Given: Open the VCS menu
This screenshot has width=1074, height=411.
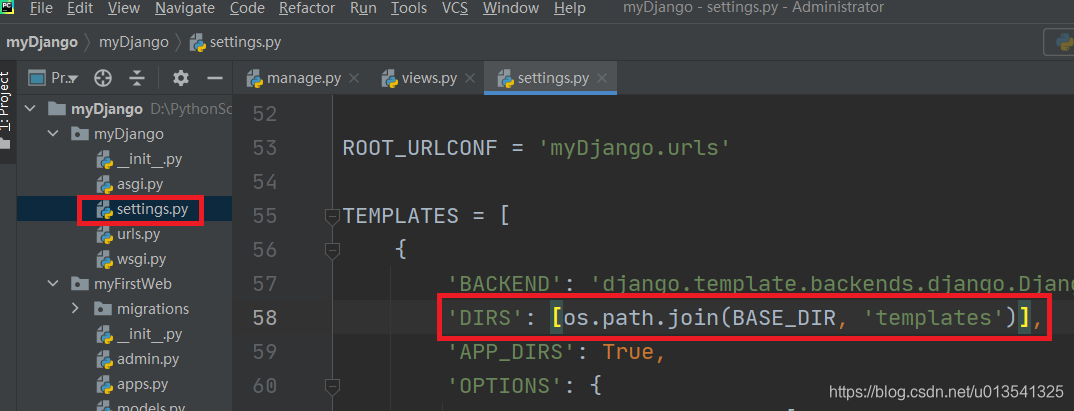Looking at the screenshot, I should pyautogui.click(x=455, y=8).
